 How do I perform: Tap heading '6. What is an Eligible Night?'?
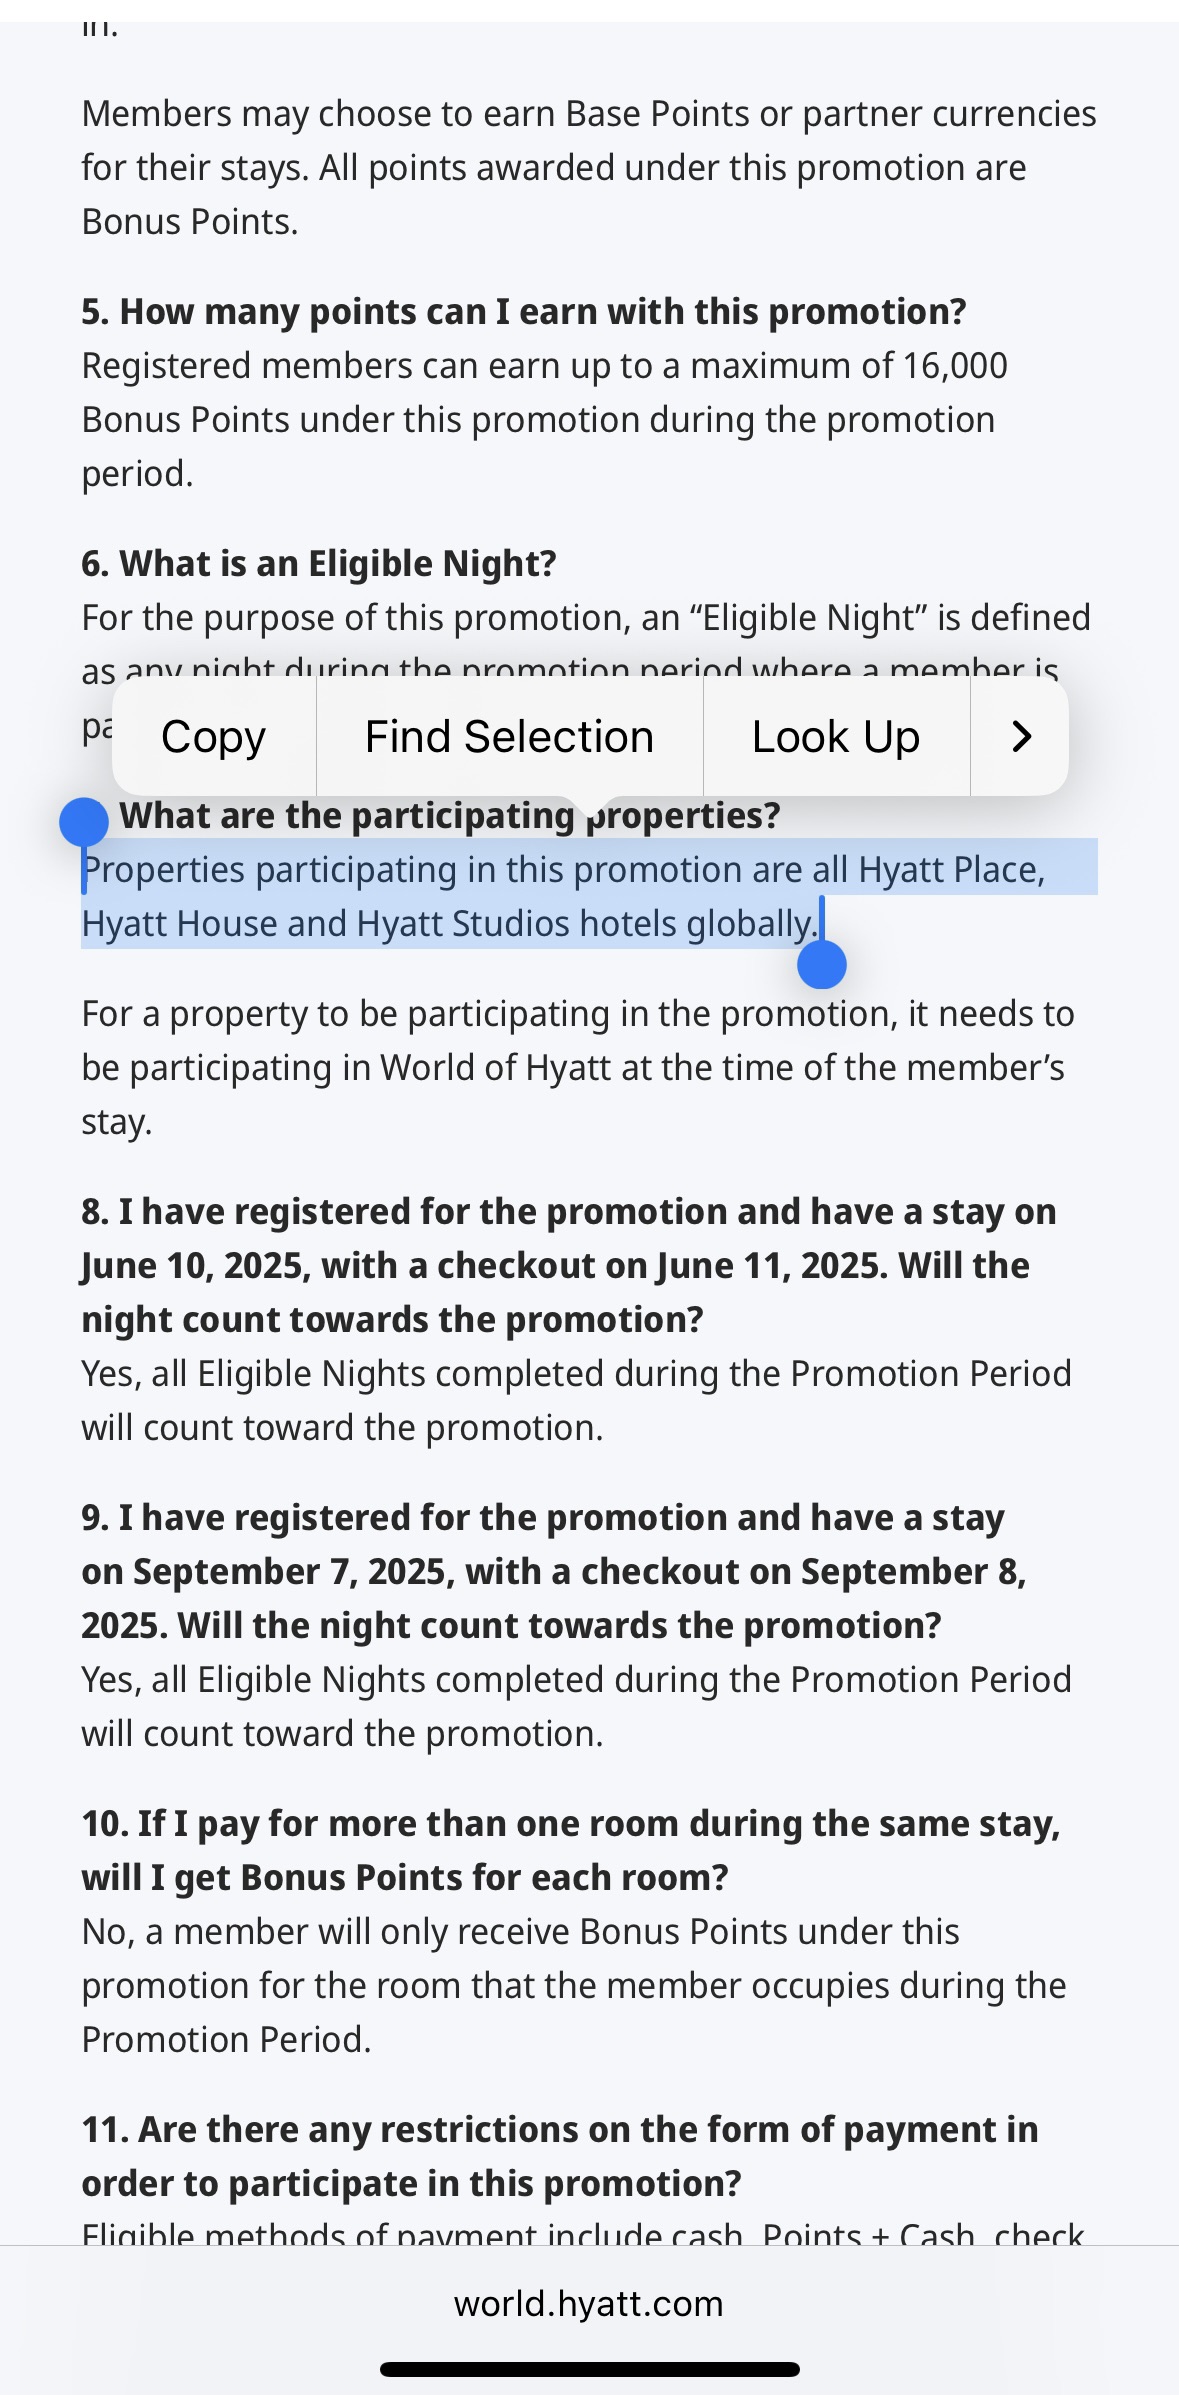(x=319, y=564)
